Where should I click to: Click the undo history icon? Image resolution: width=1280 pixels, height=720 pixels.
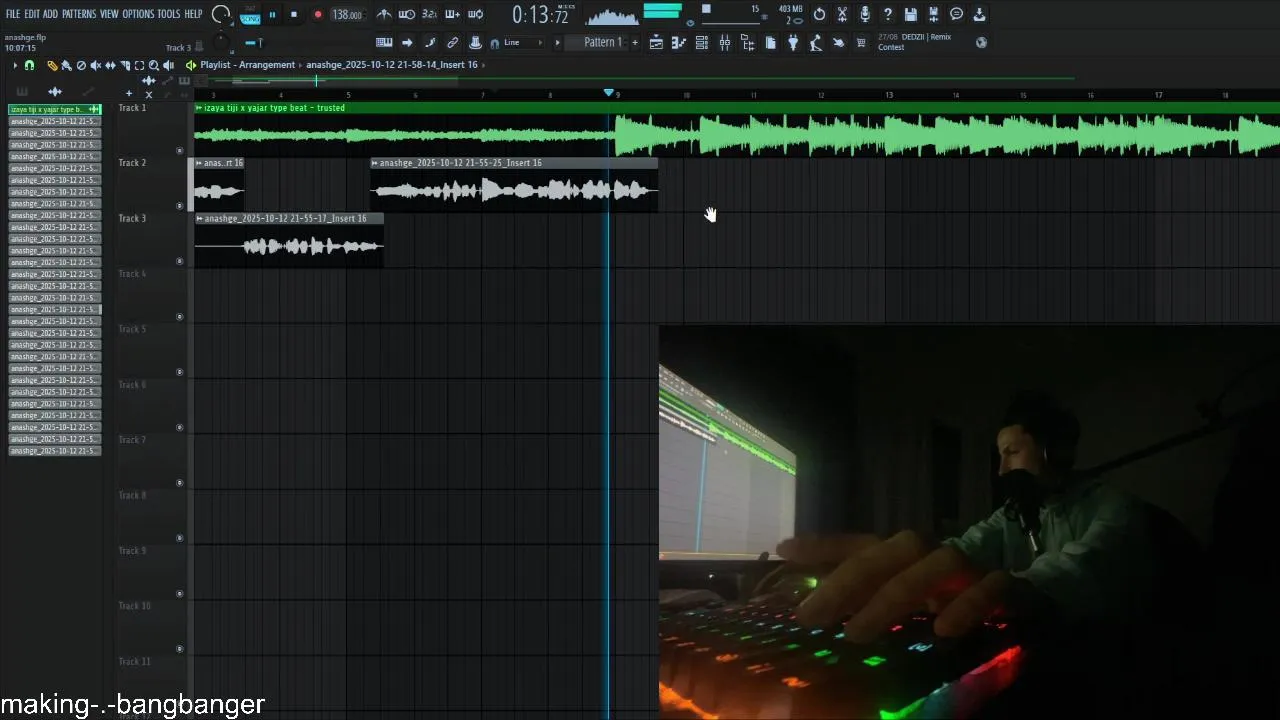819,14
